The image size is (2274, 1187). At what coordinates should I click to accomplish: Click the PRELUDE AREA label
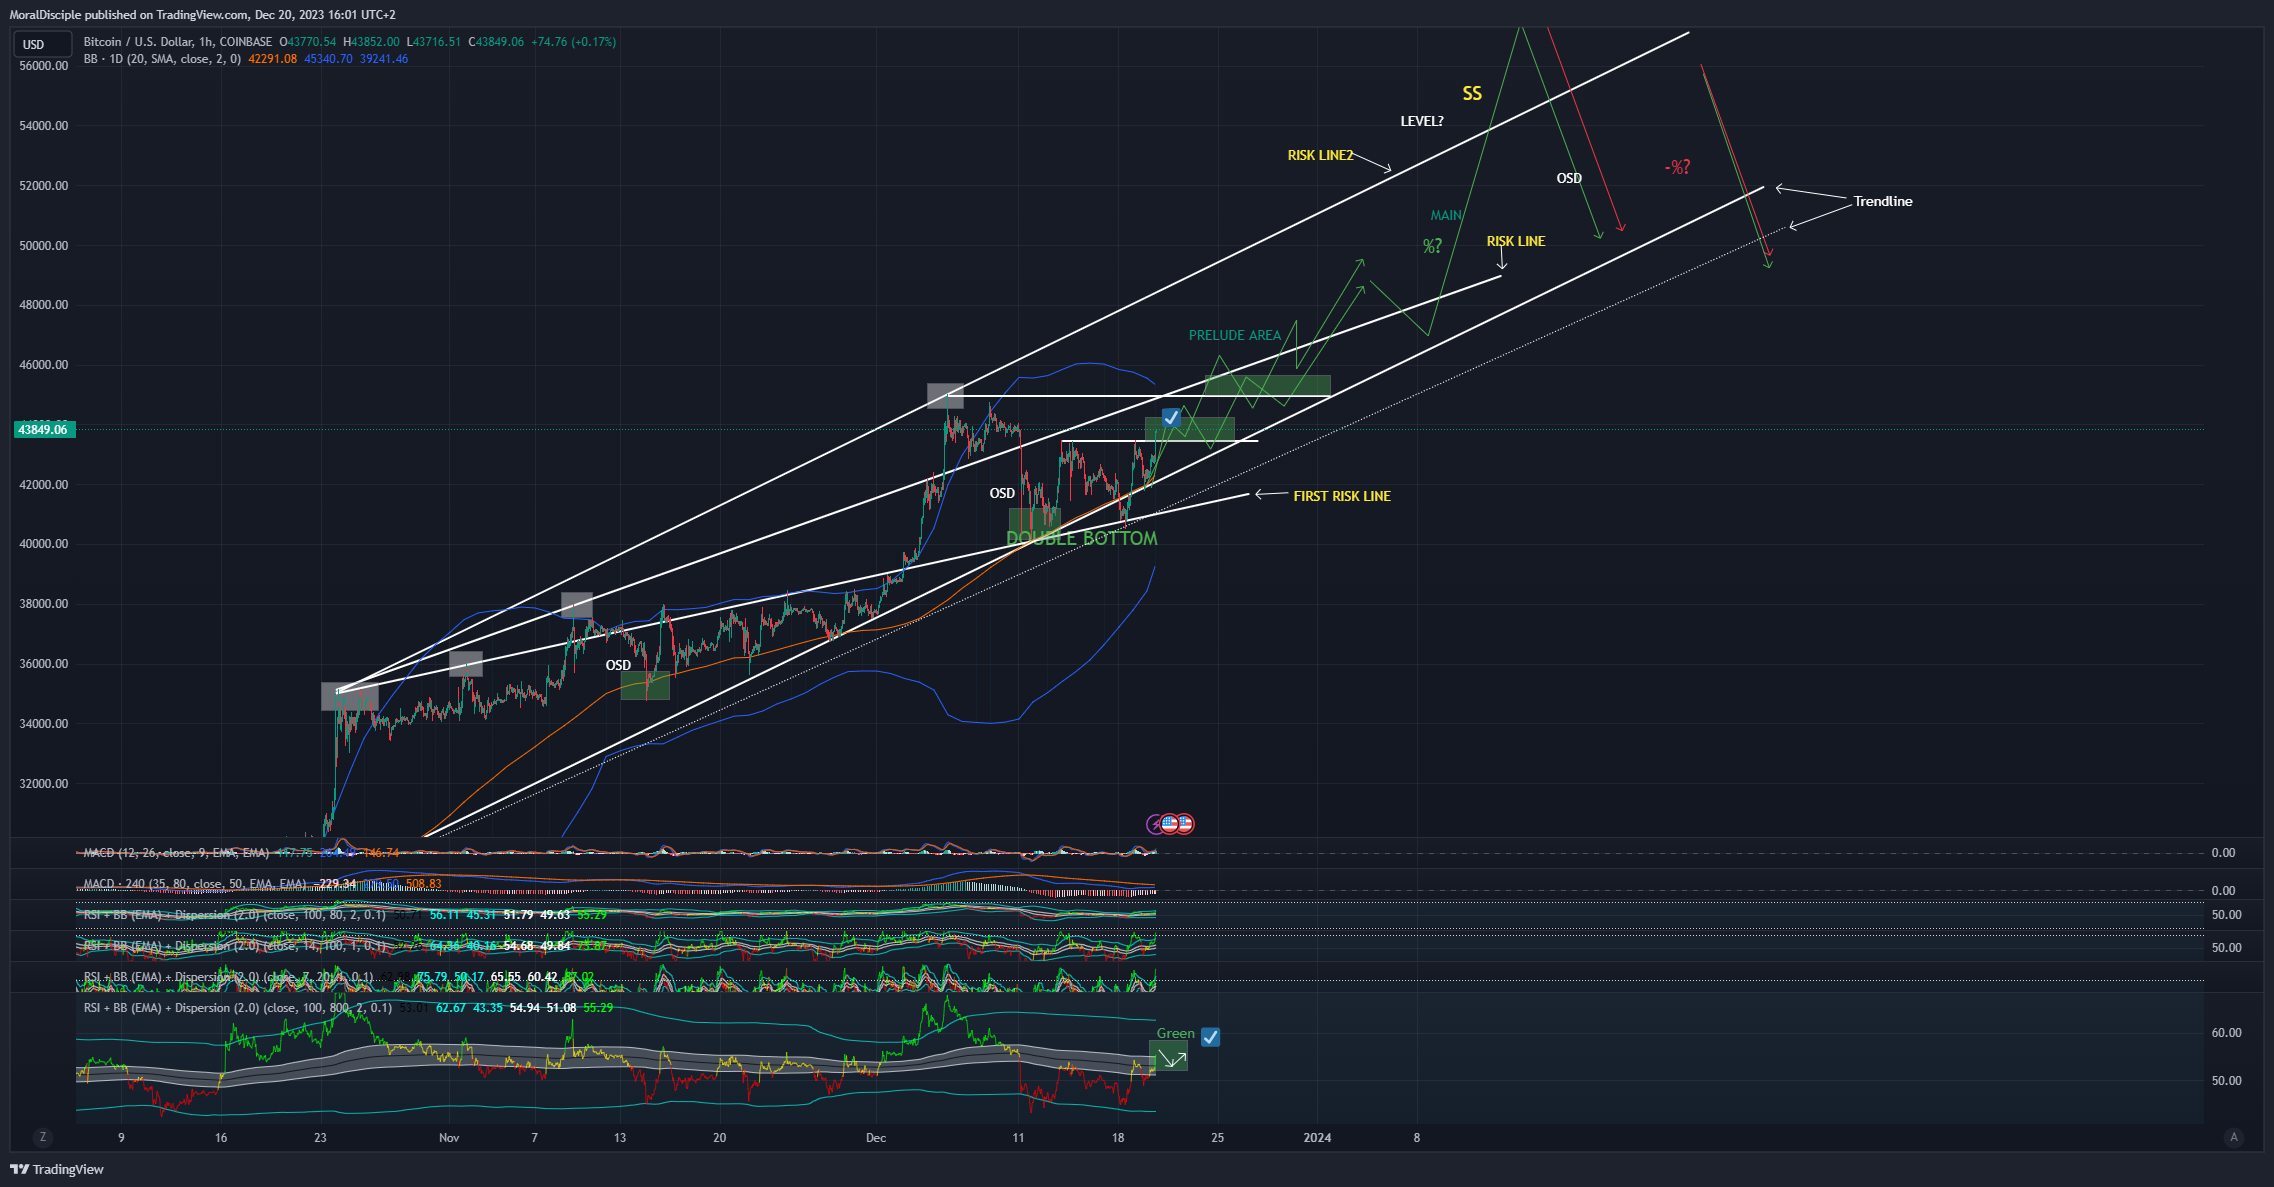point(1235,335)
